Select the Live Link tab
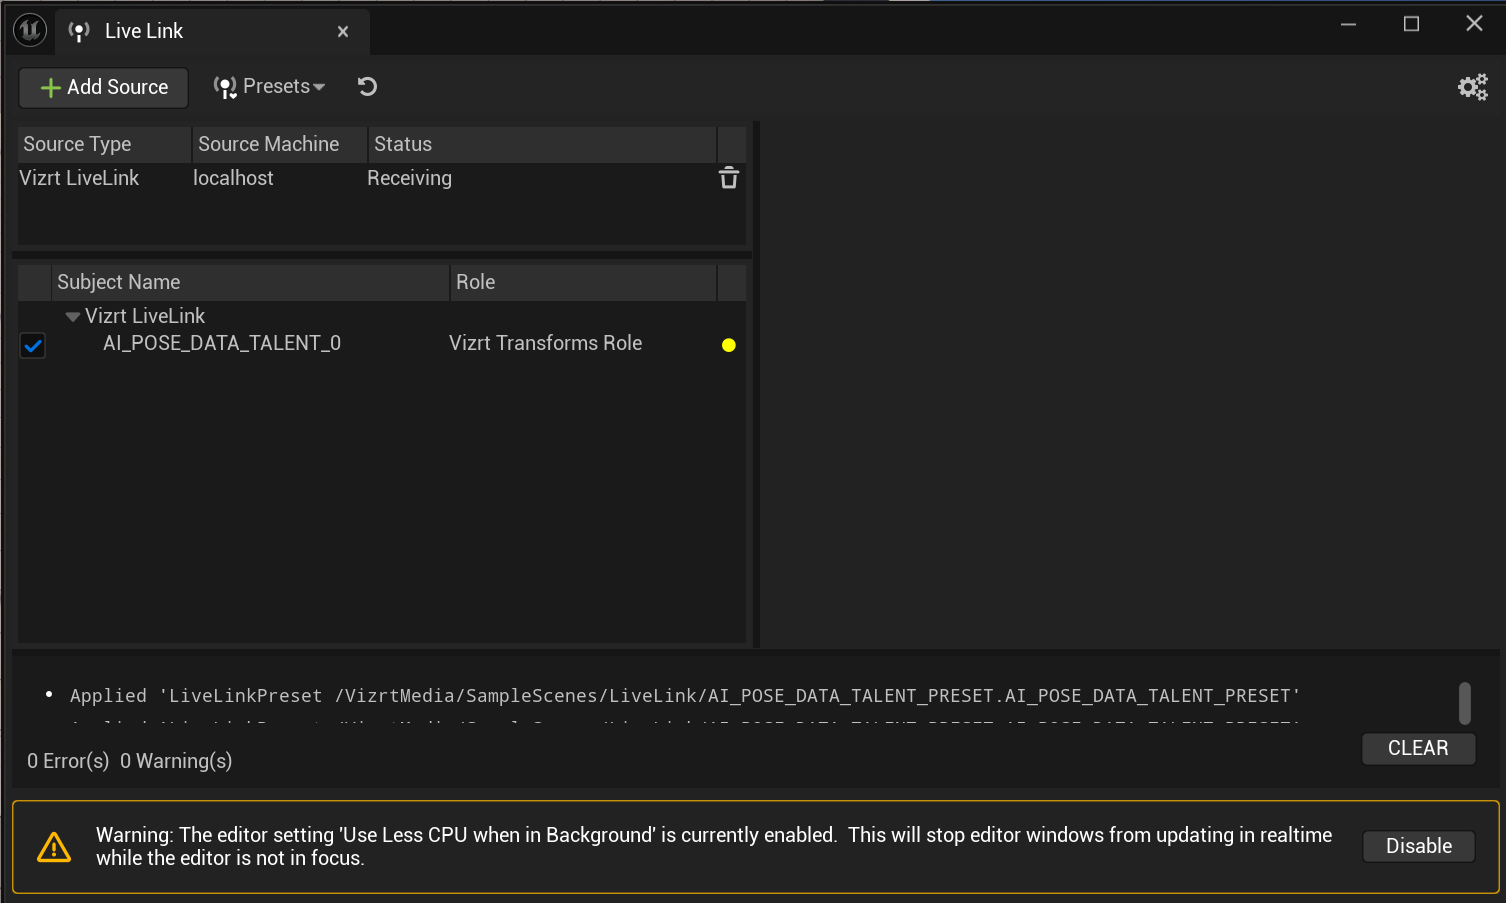Screen dimensions: 1506x903 (x=144, y=32)
